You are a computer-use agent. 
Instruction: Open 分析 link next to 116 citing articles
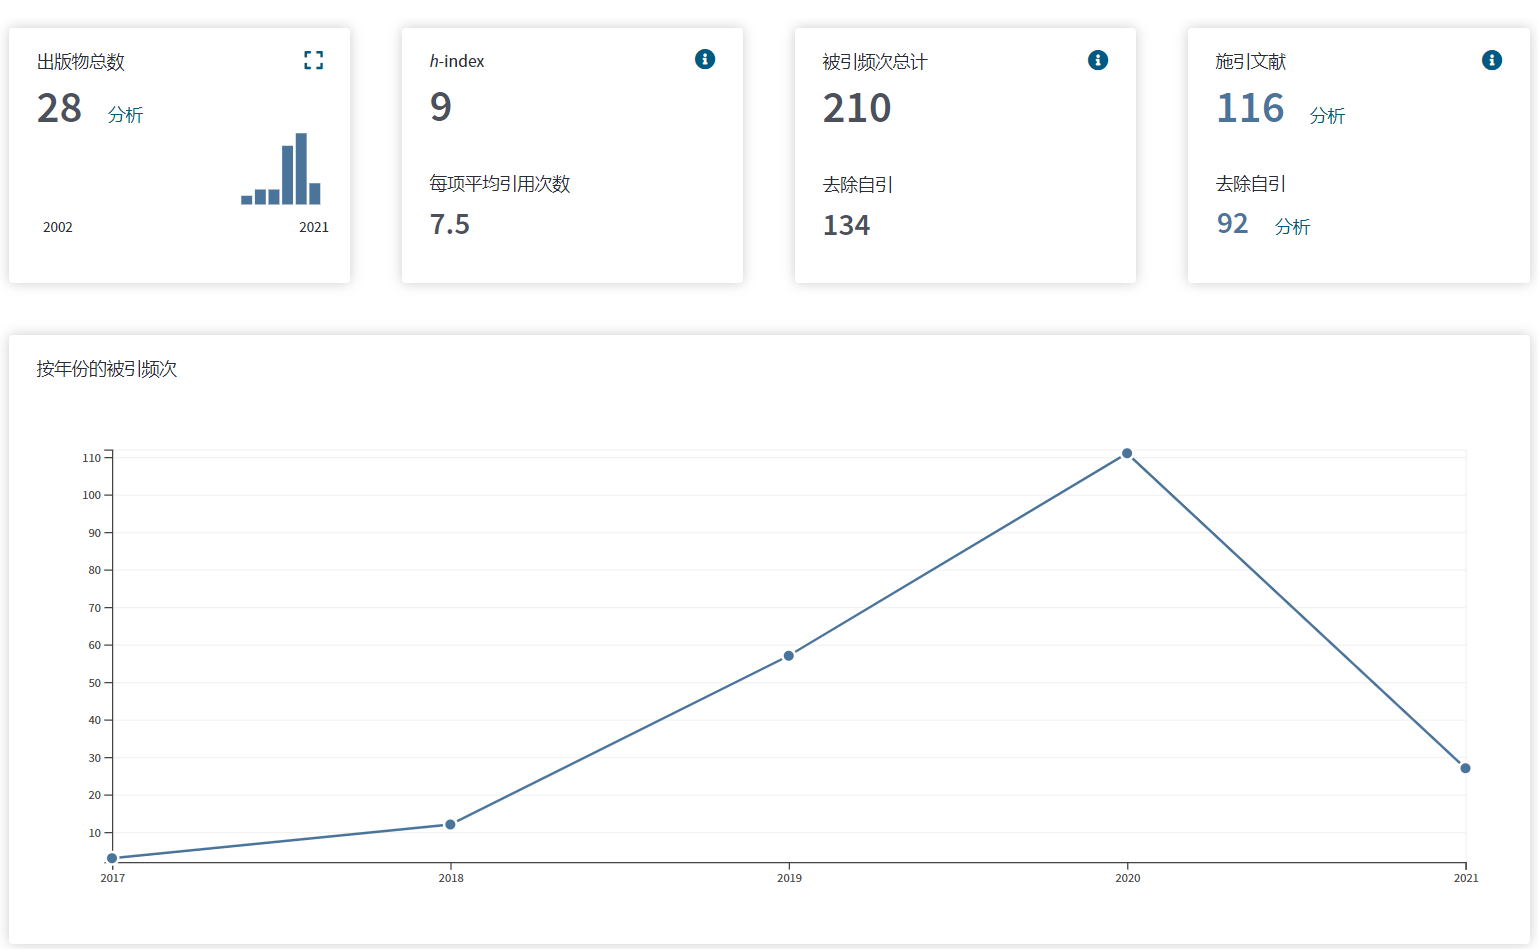pyautogui.click(x=1327, y=116)
